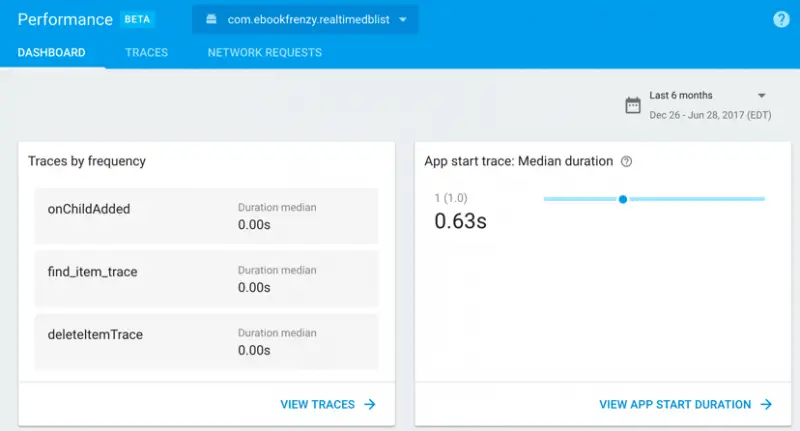Open the Network Requests tab
The image size is (800, 431).
[264, 52]
